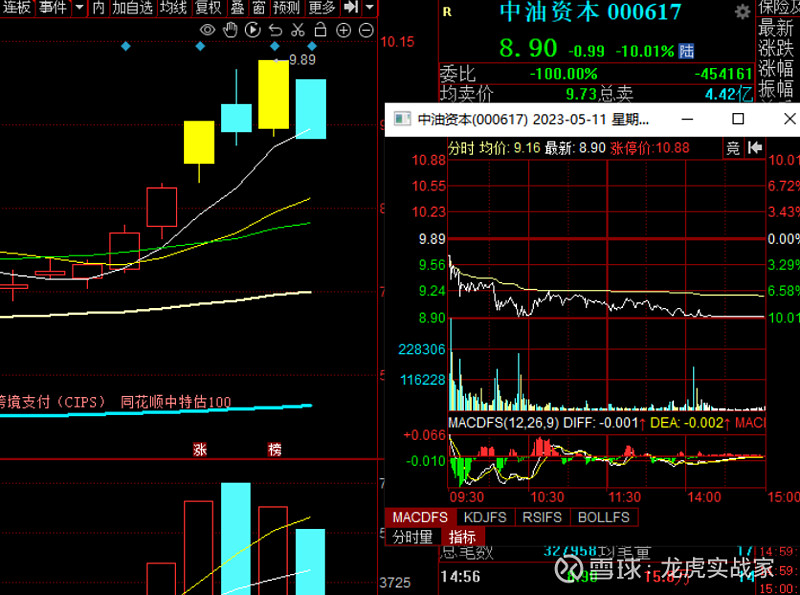The width and height of the screenshot is (800, 595).
Task: Click the first blue diamond event marker
Action: [x=126, y=46]
